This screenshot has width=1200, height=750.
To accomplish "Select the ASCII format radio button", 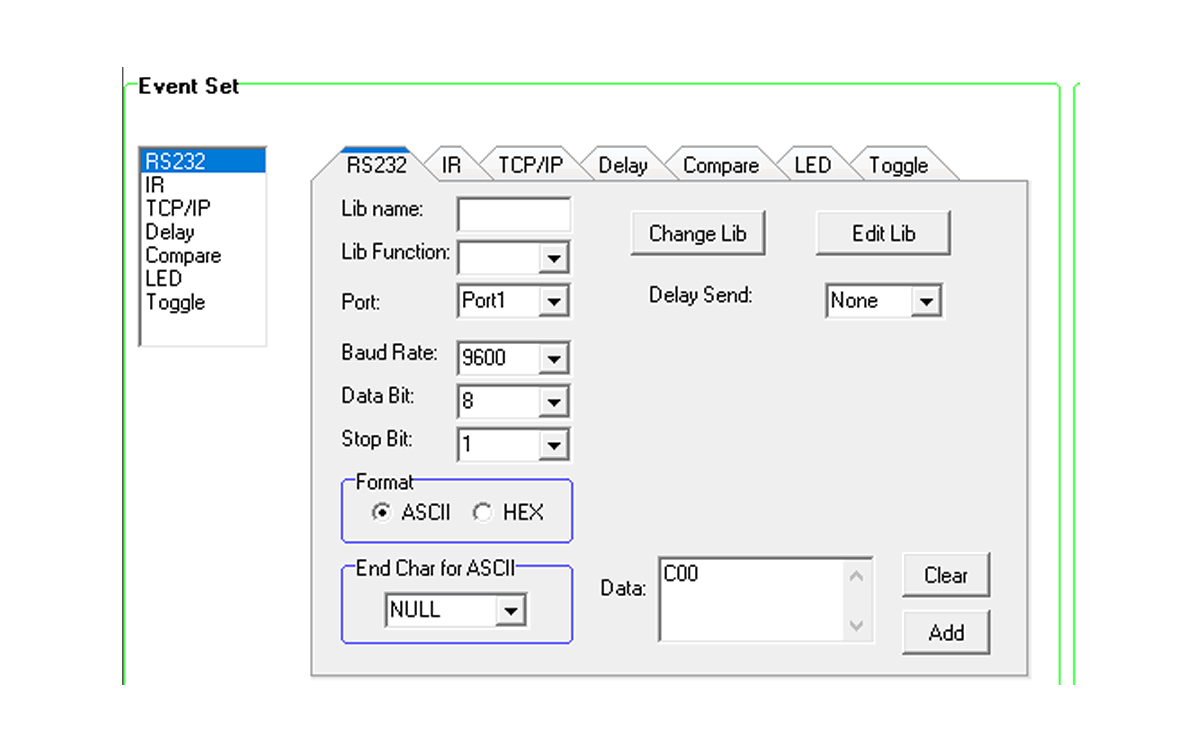I will point(381,513).
